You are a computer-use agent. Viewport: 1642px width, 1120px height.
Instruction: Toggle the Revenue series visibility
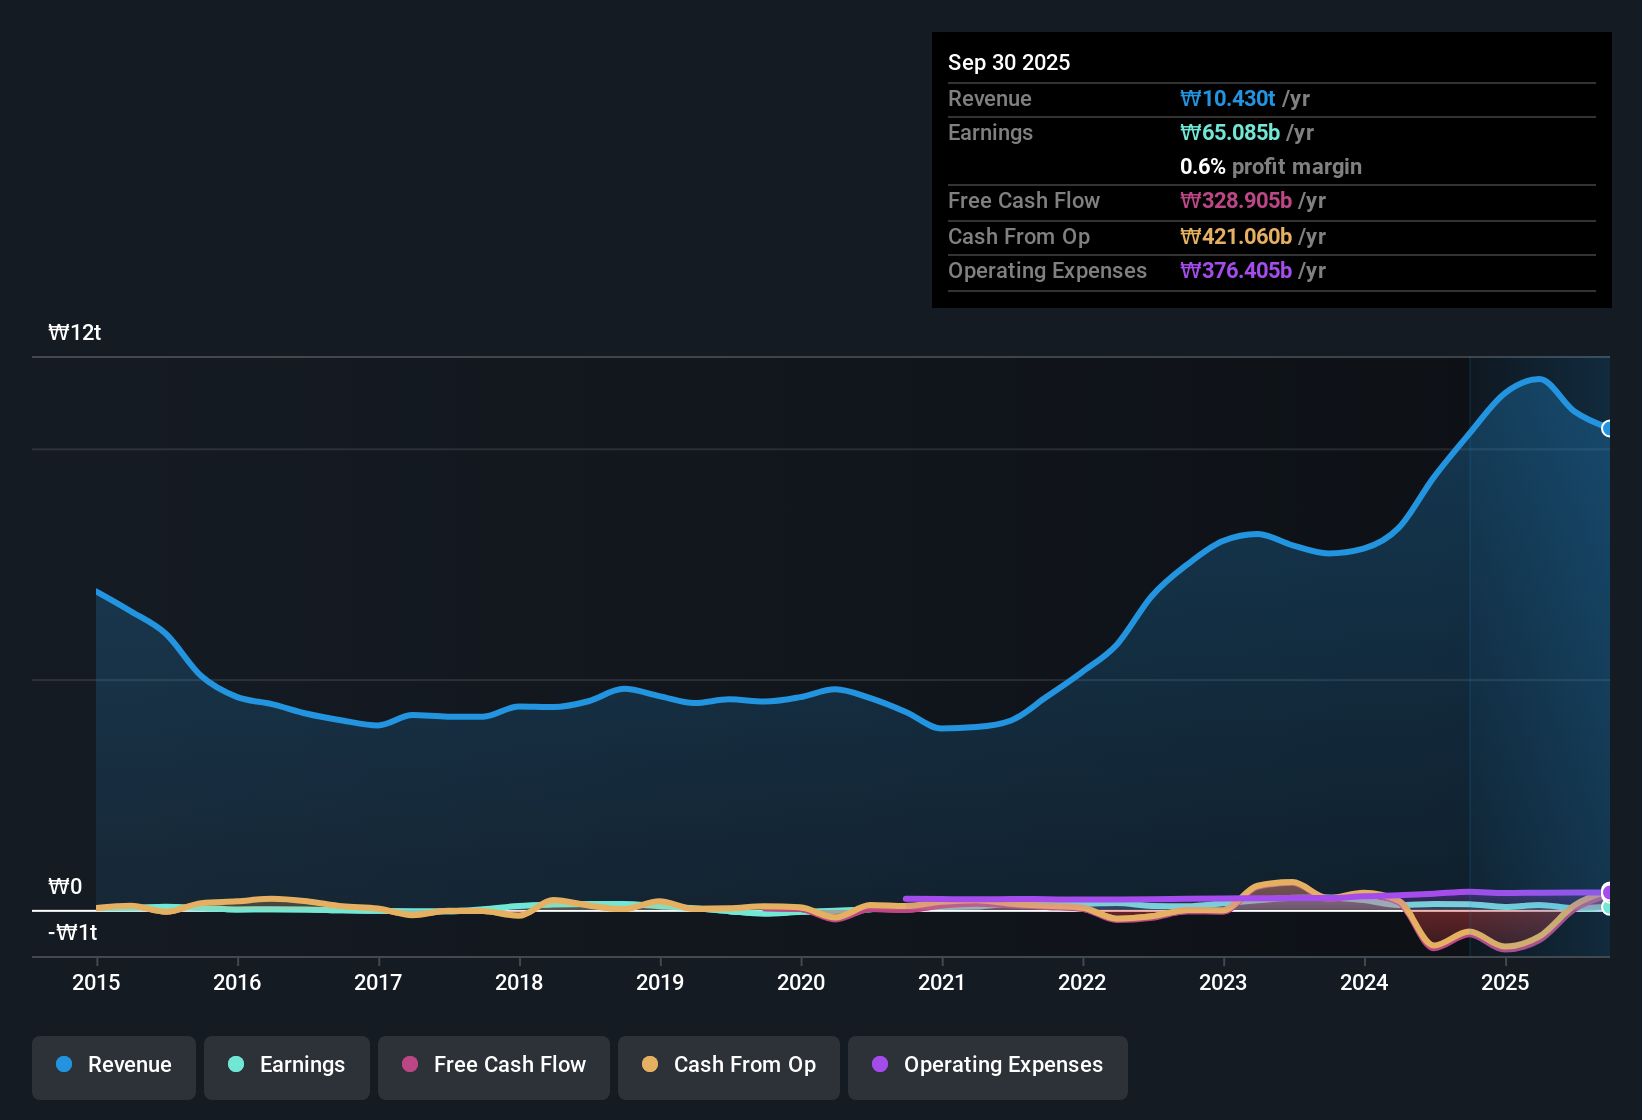(113, 1065)
